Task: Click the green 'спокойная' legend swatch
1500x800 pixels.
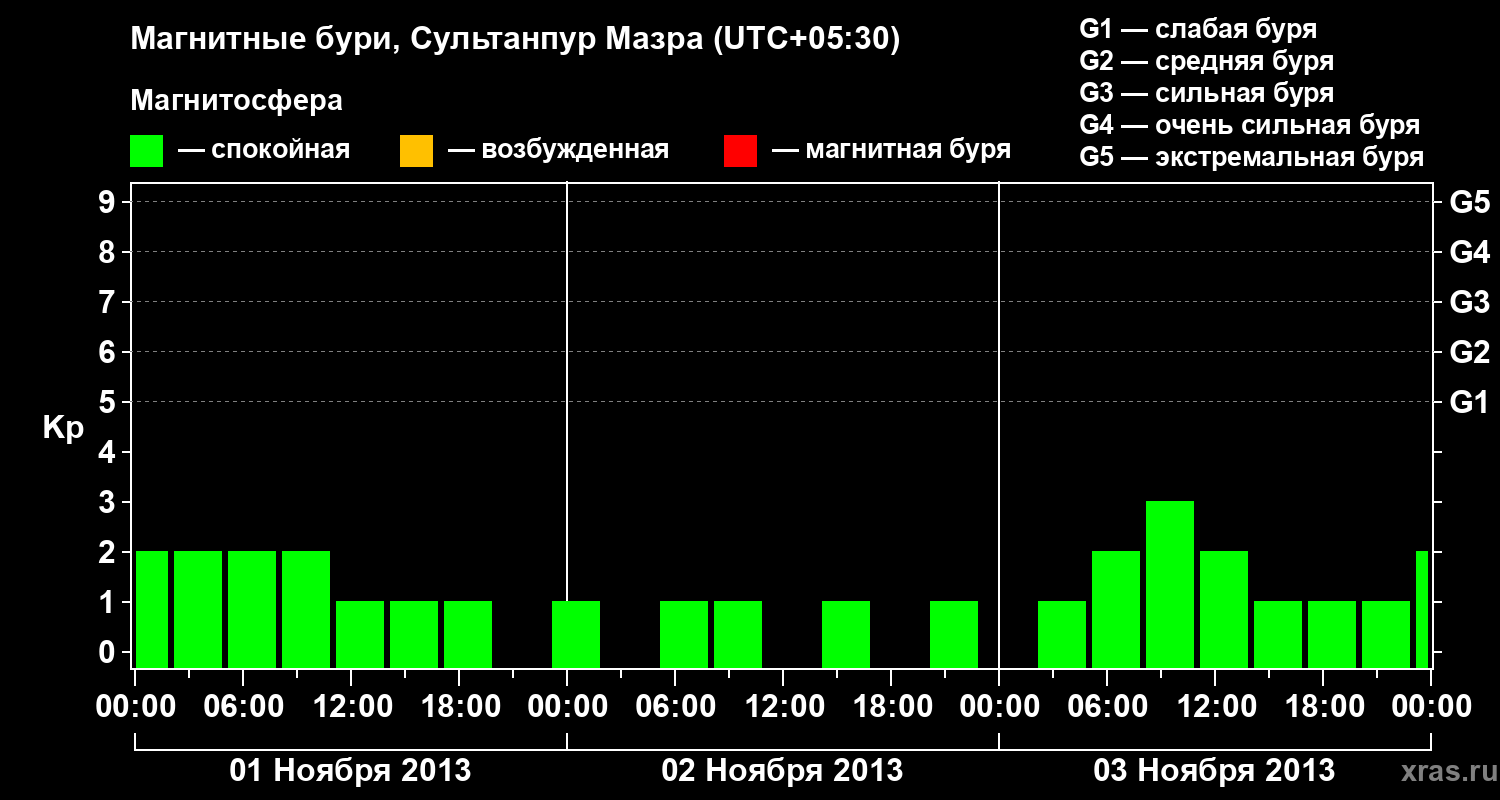Action: (x=147, y=151)
